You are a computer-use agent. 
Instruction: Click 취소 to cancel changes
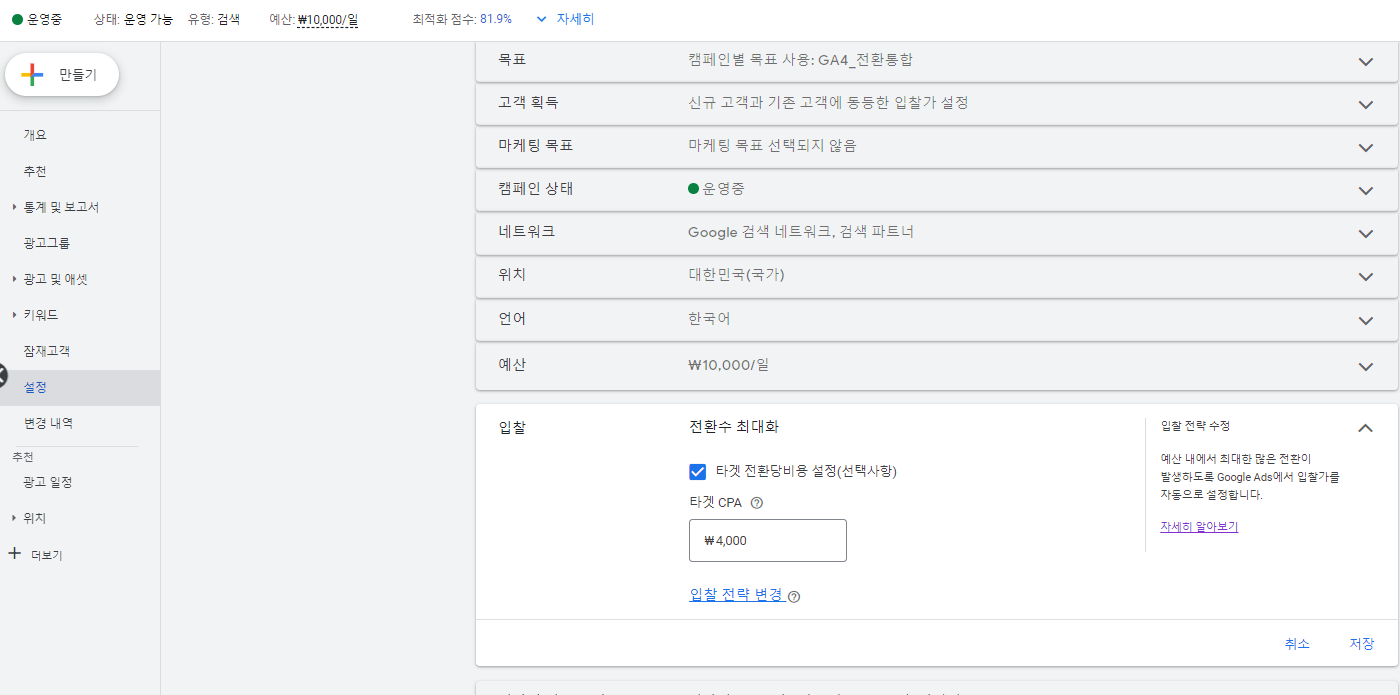(x=1297, y=644)
